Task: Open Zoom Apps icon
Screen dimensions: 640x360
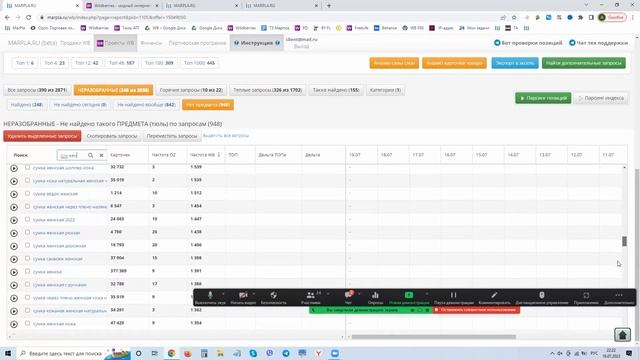Action: pyautogui.click(x=586, y=298)
